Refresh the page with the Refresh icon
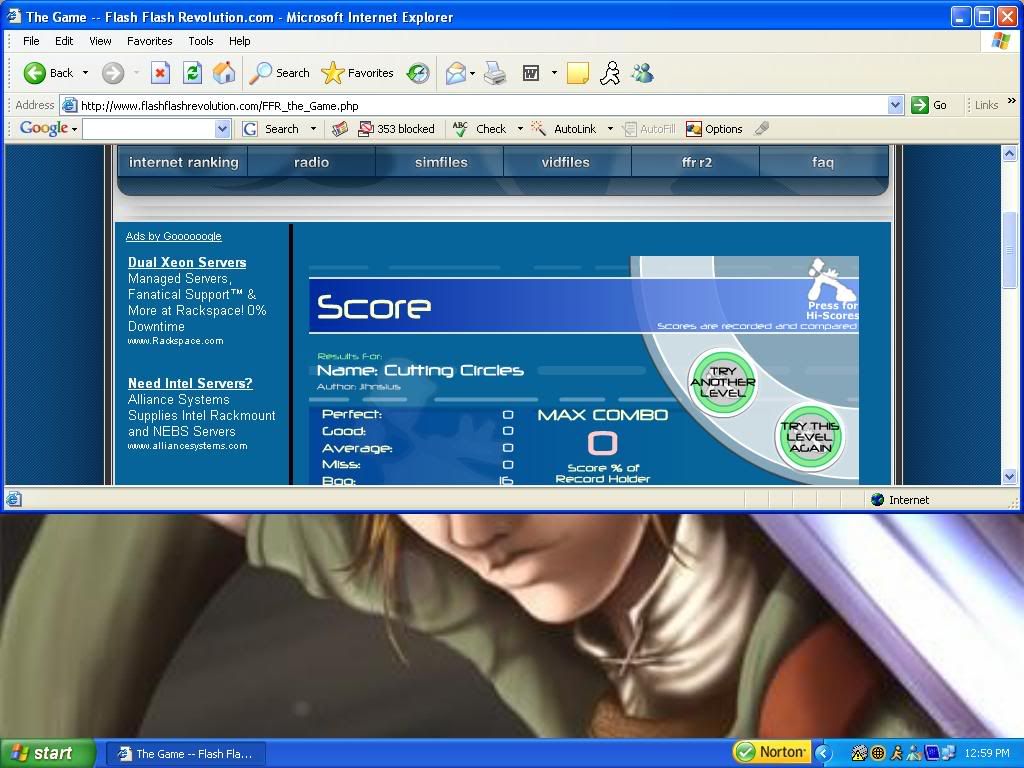The image size is (1024, 768). click(192, 73)
